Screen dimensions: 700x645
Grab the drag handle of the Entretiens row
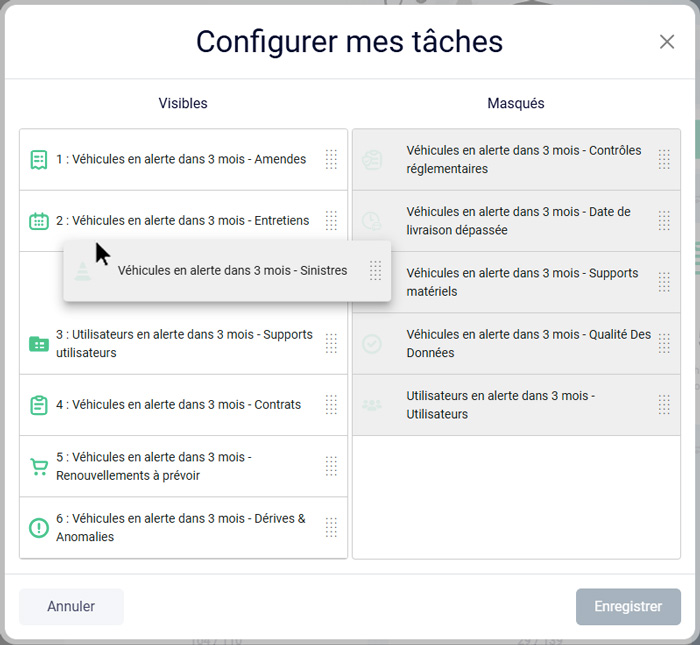coord(331,221)
